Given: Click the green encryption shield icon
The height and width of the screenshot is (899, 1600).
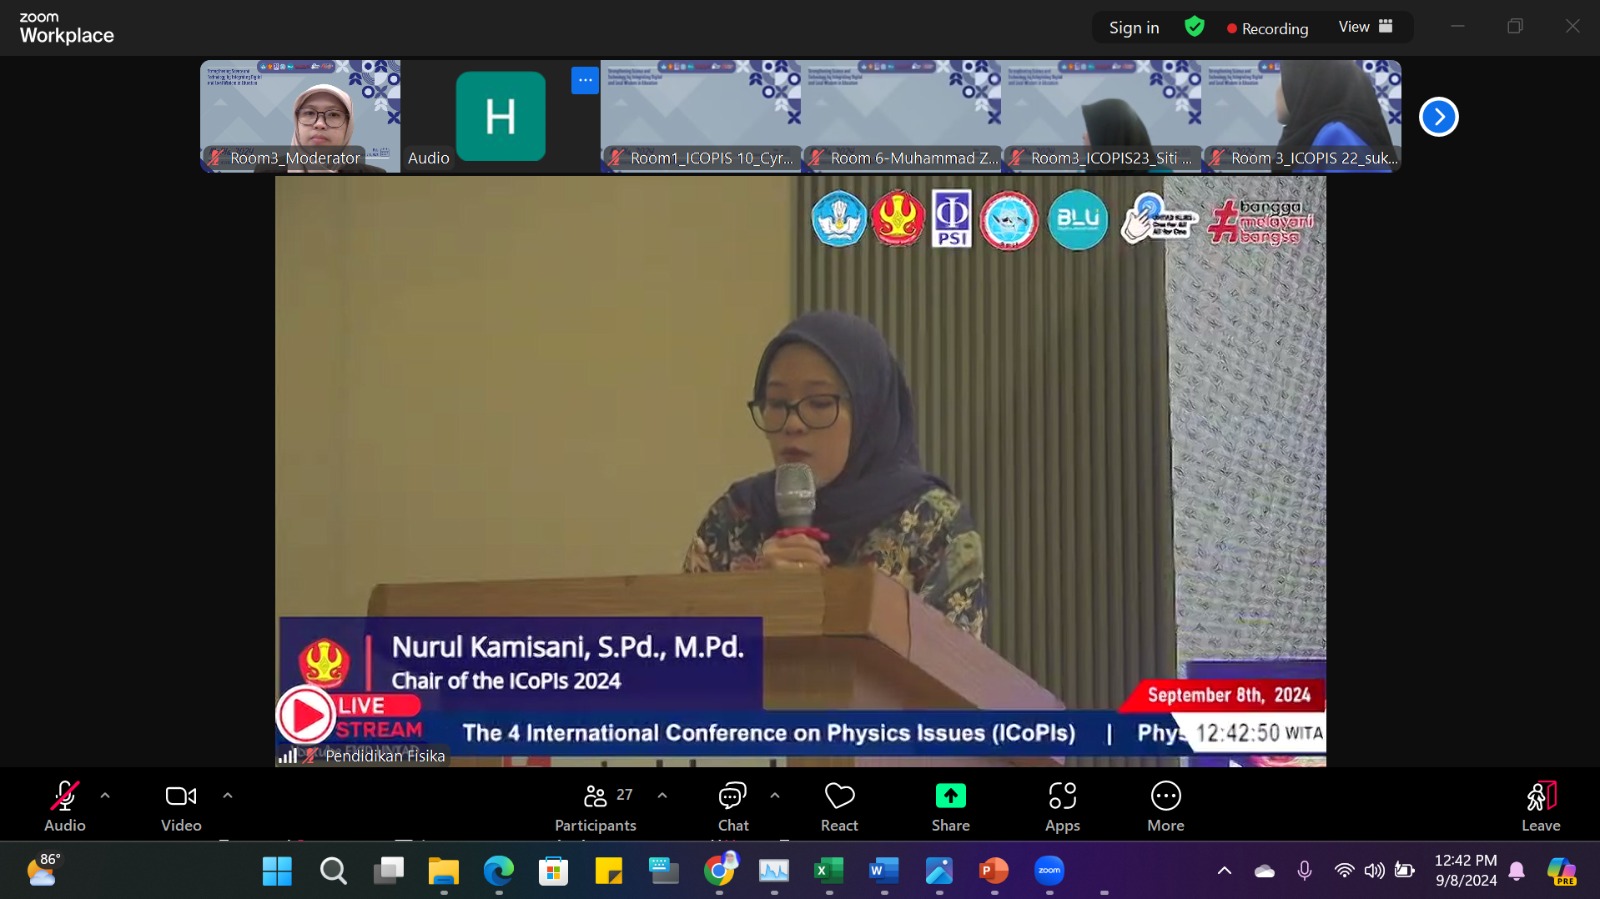Looking at the screenshot, I should pos(1194,27).
